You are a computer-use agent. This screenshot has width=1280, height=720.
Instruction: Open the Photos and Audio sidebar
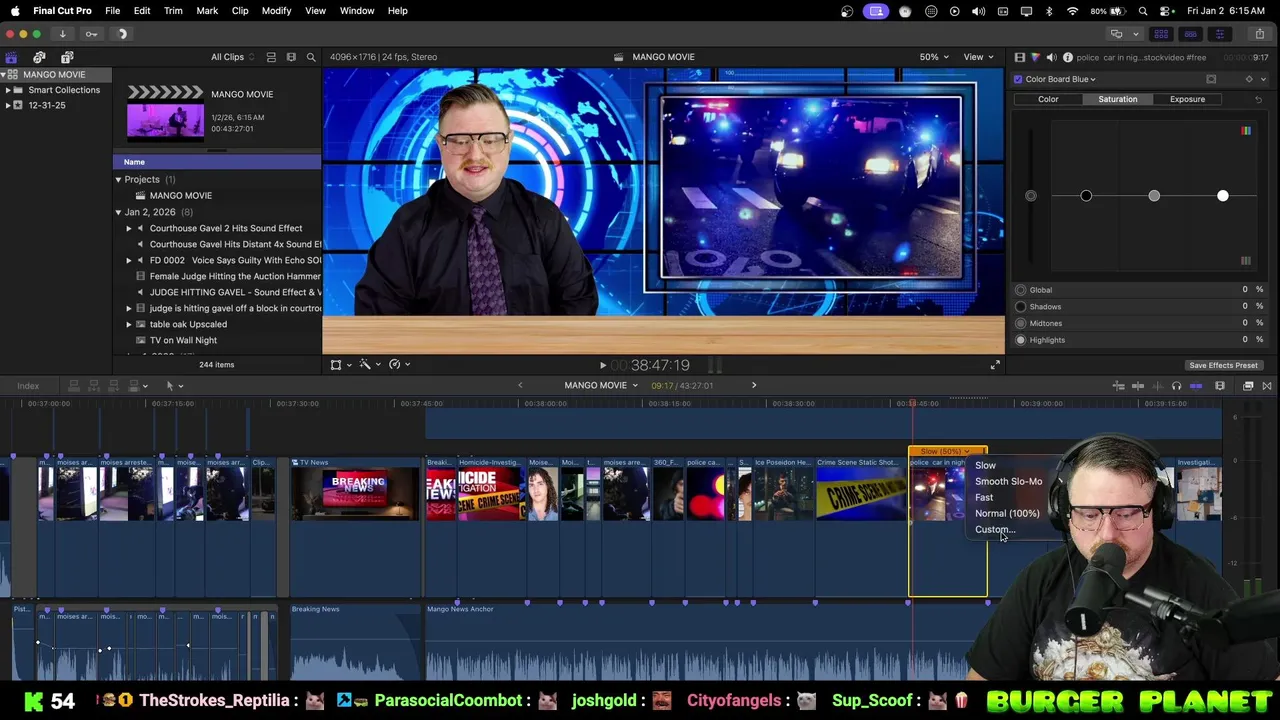click(x=39, y=57)
